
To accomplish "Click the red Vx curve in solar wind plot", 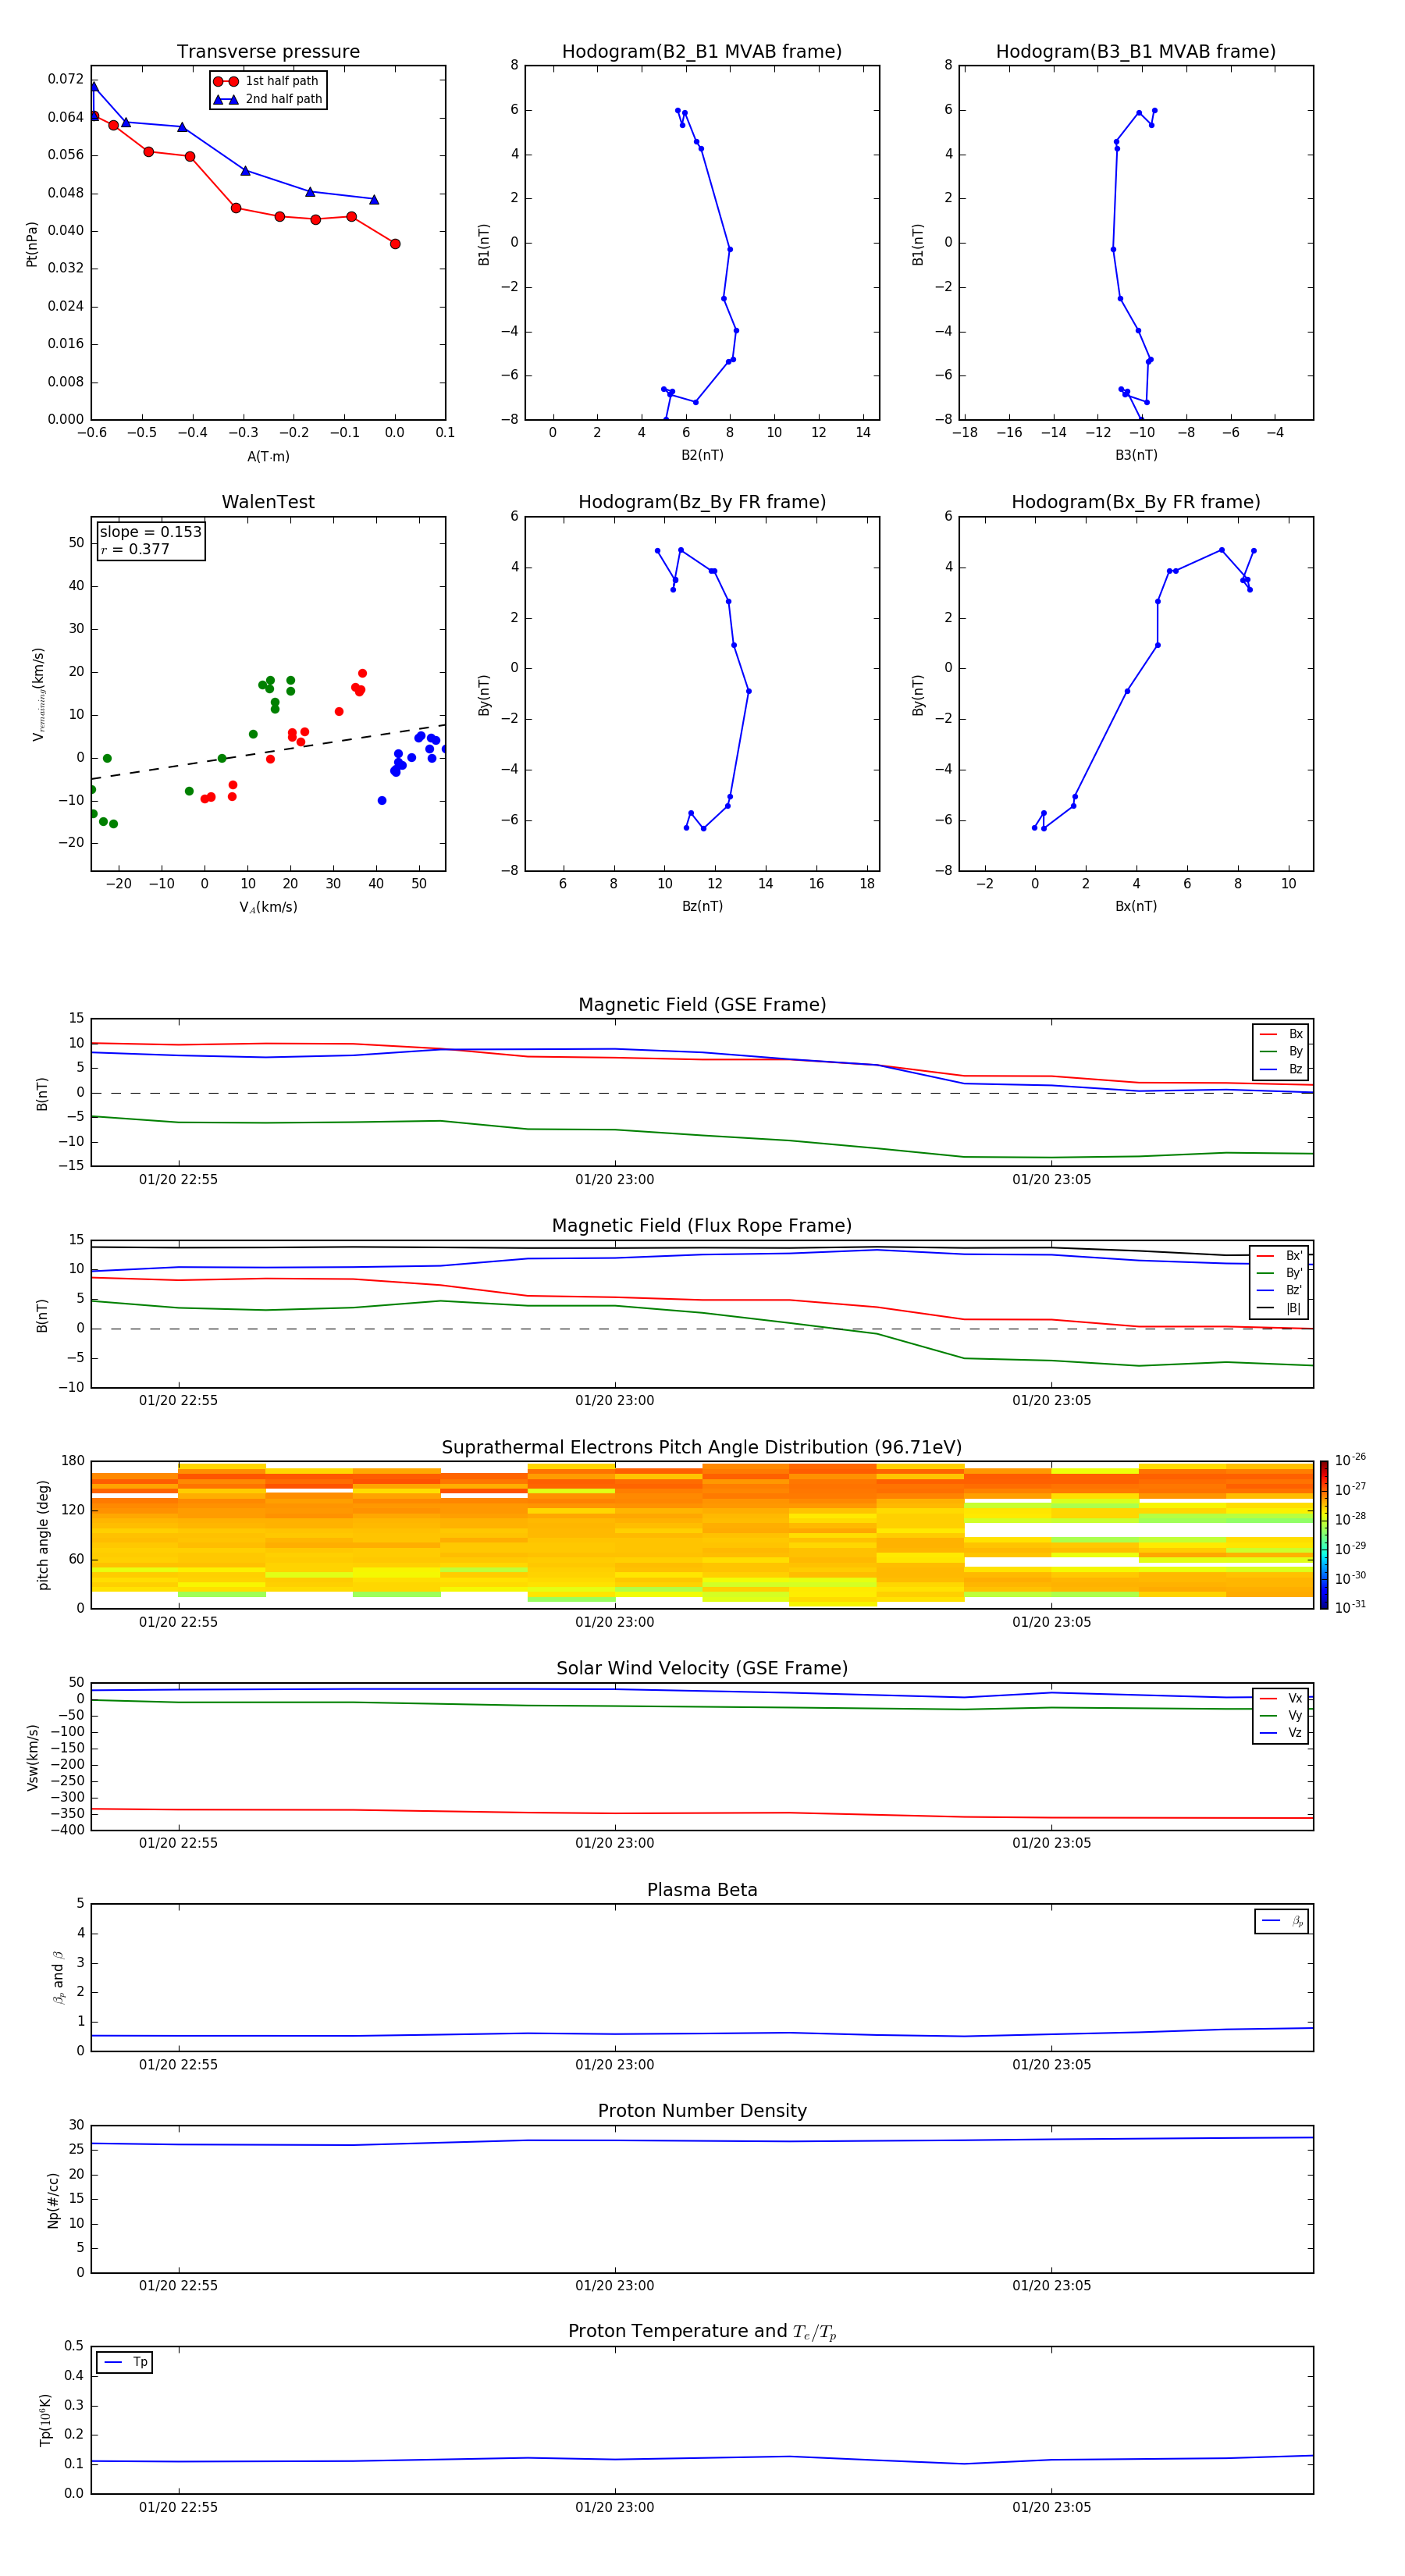I will coord(702,1813).
